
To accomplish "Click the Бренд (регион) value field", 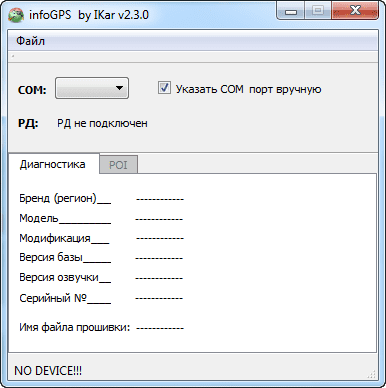I will 160,199.
